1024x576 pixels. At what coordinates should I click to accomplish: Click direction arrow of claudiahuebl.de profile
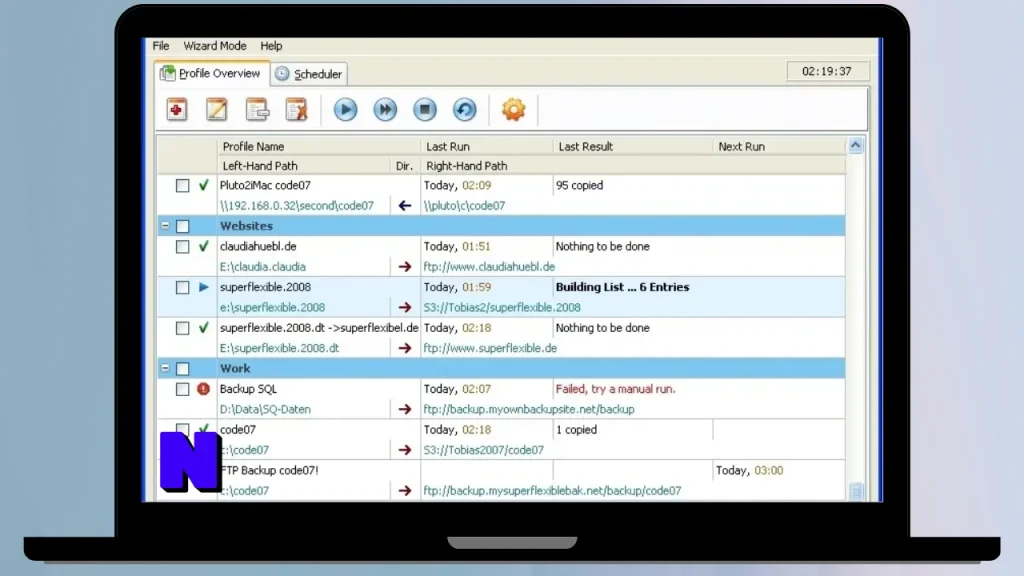coord(405,266)
